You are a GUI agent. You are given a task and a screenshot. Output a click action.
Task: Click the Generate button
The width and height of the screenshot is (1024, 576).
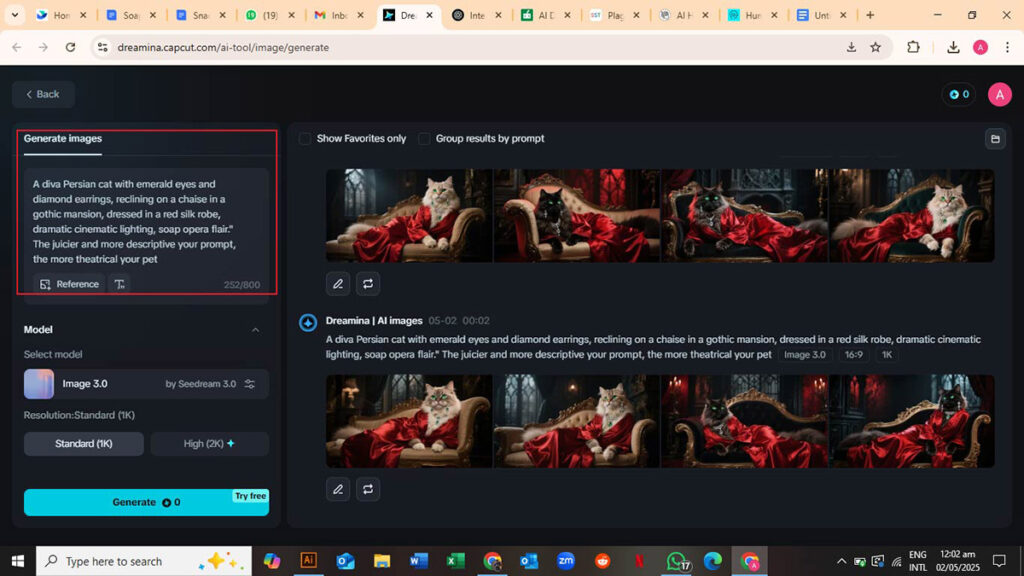146,502
